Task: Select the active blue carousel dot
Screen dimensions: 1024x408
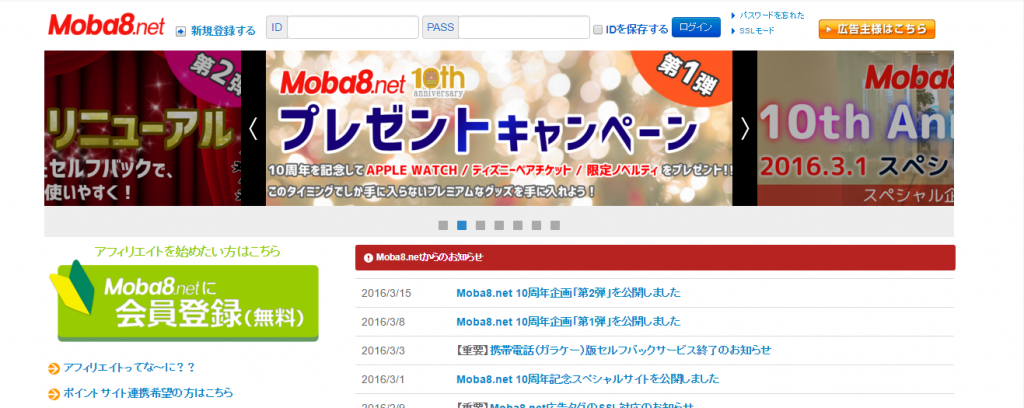Action: pyautogui.click(x=462, y=225)
